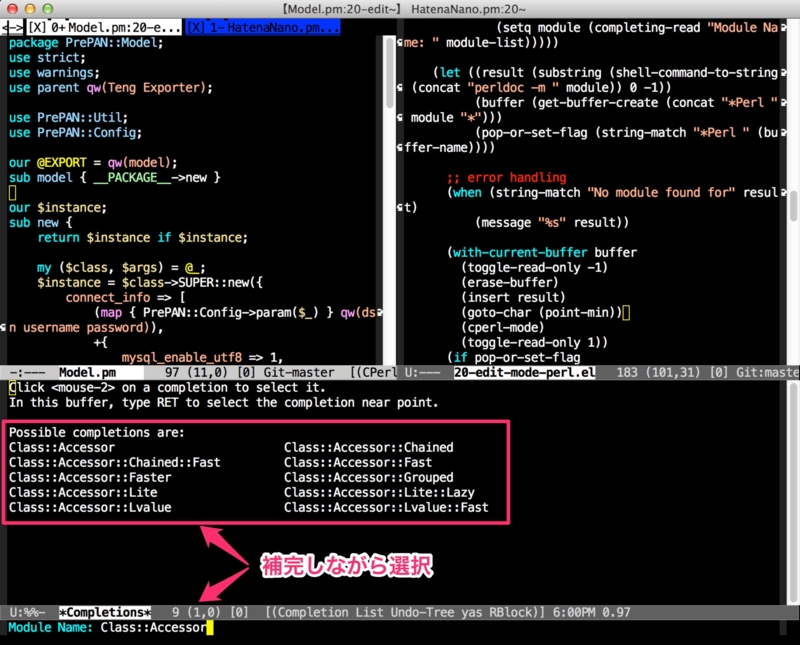Screen dimensions: 800x645
Task: Click the tab bar scroll arrows "<->"
Action: 12,28
